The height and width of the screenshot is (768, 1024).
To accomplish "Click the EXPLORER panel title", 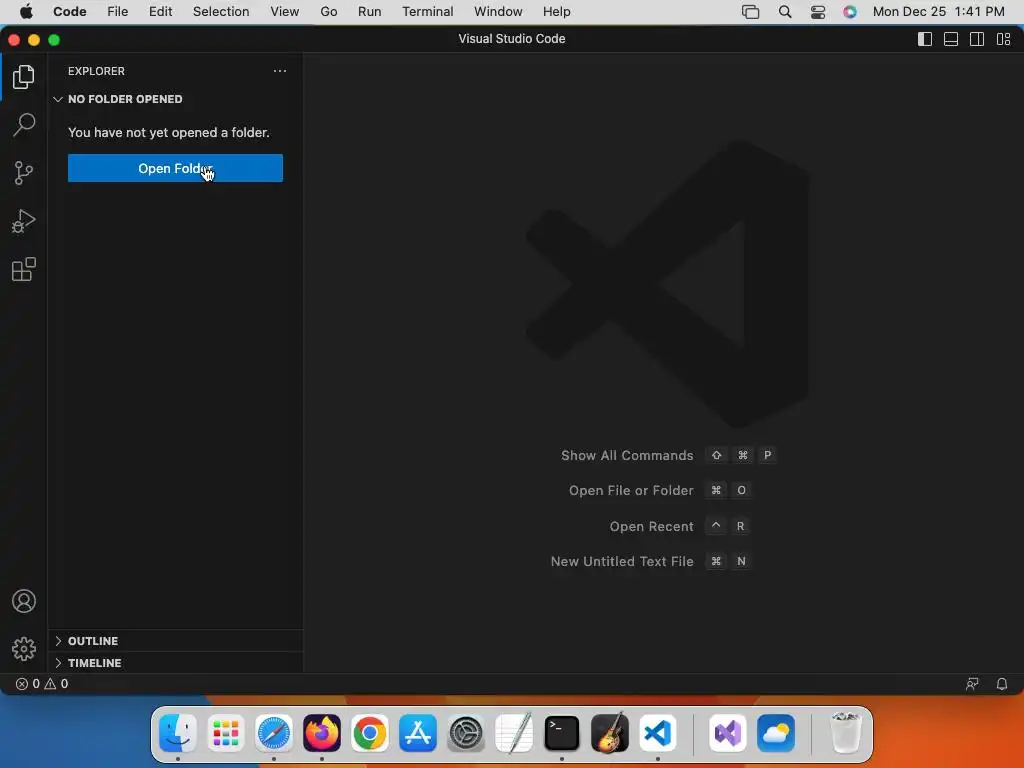I will pos(96,71).
